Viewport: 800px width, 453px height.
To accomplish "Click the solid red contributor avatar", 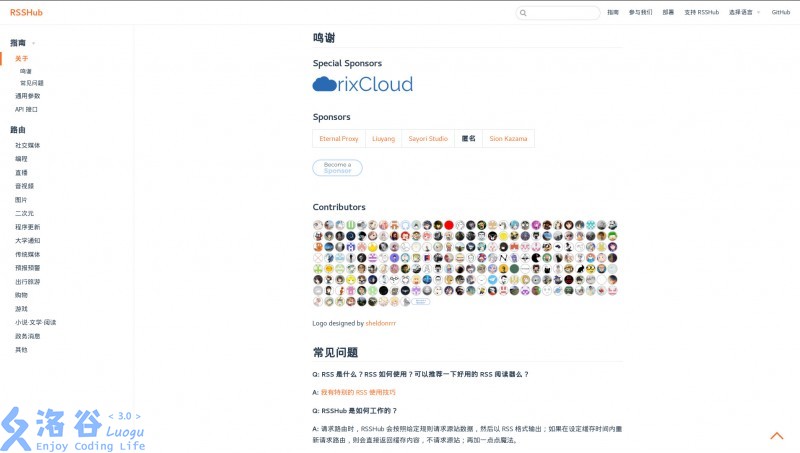I will (449, 225).
